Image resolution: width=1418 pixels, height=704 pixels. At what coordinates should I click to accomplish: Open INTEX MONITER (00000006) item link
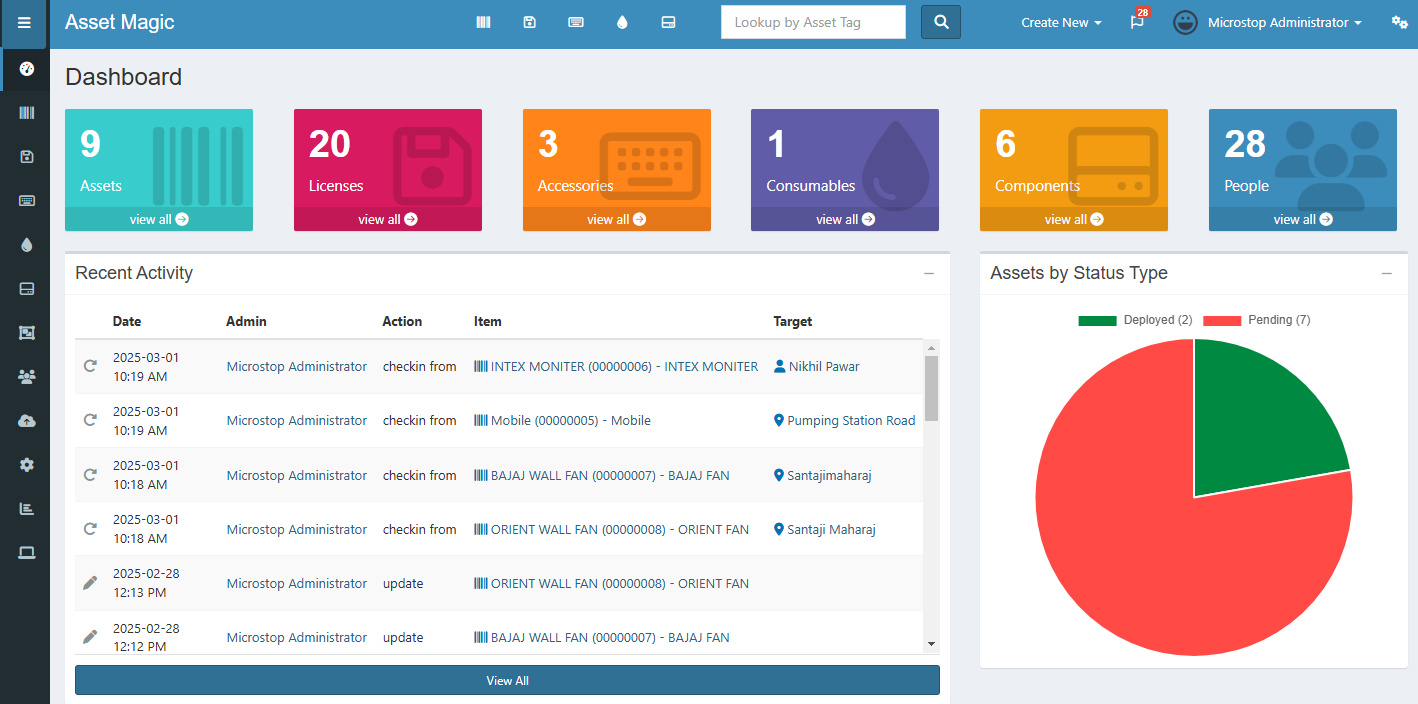click(x=616, y=367)
